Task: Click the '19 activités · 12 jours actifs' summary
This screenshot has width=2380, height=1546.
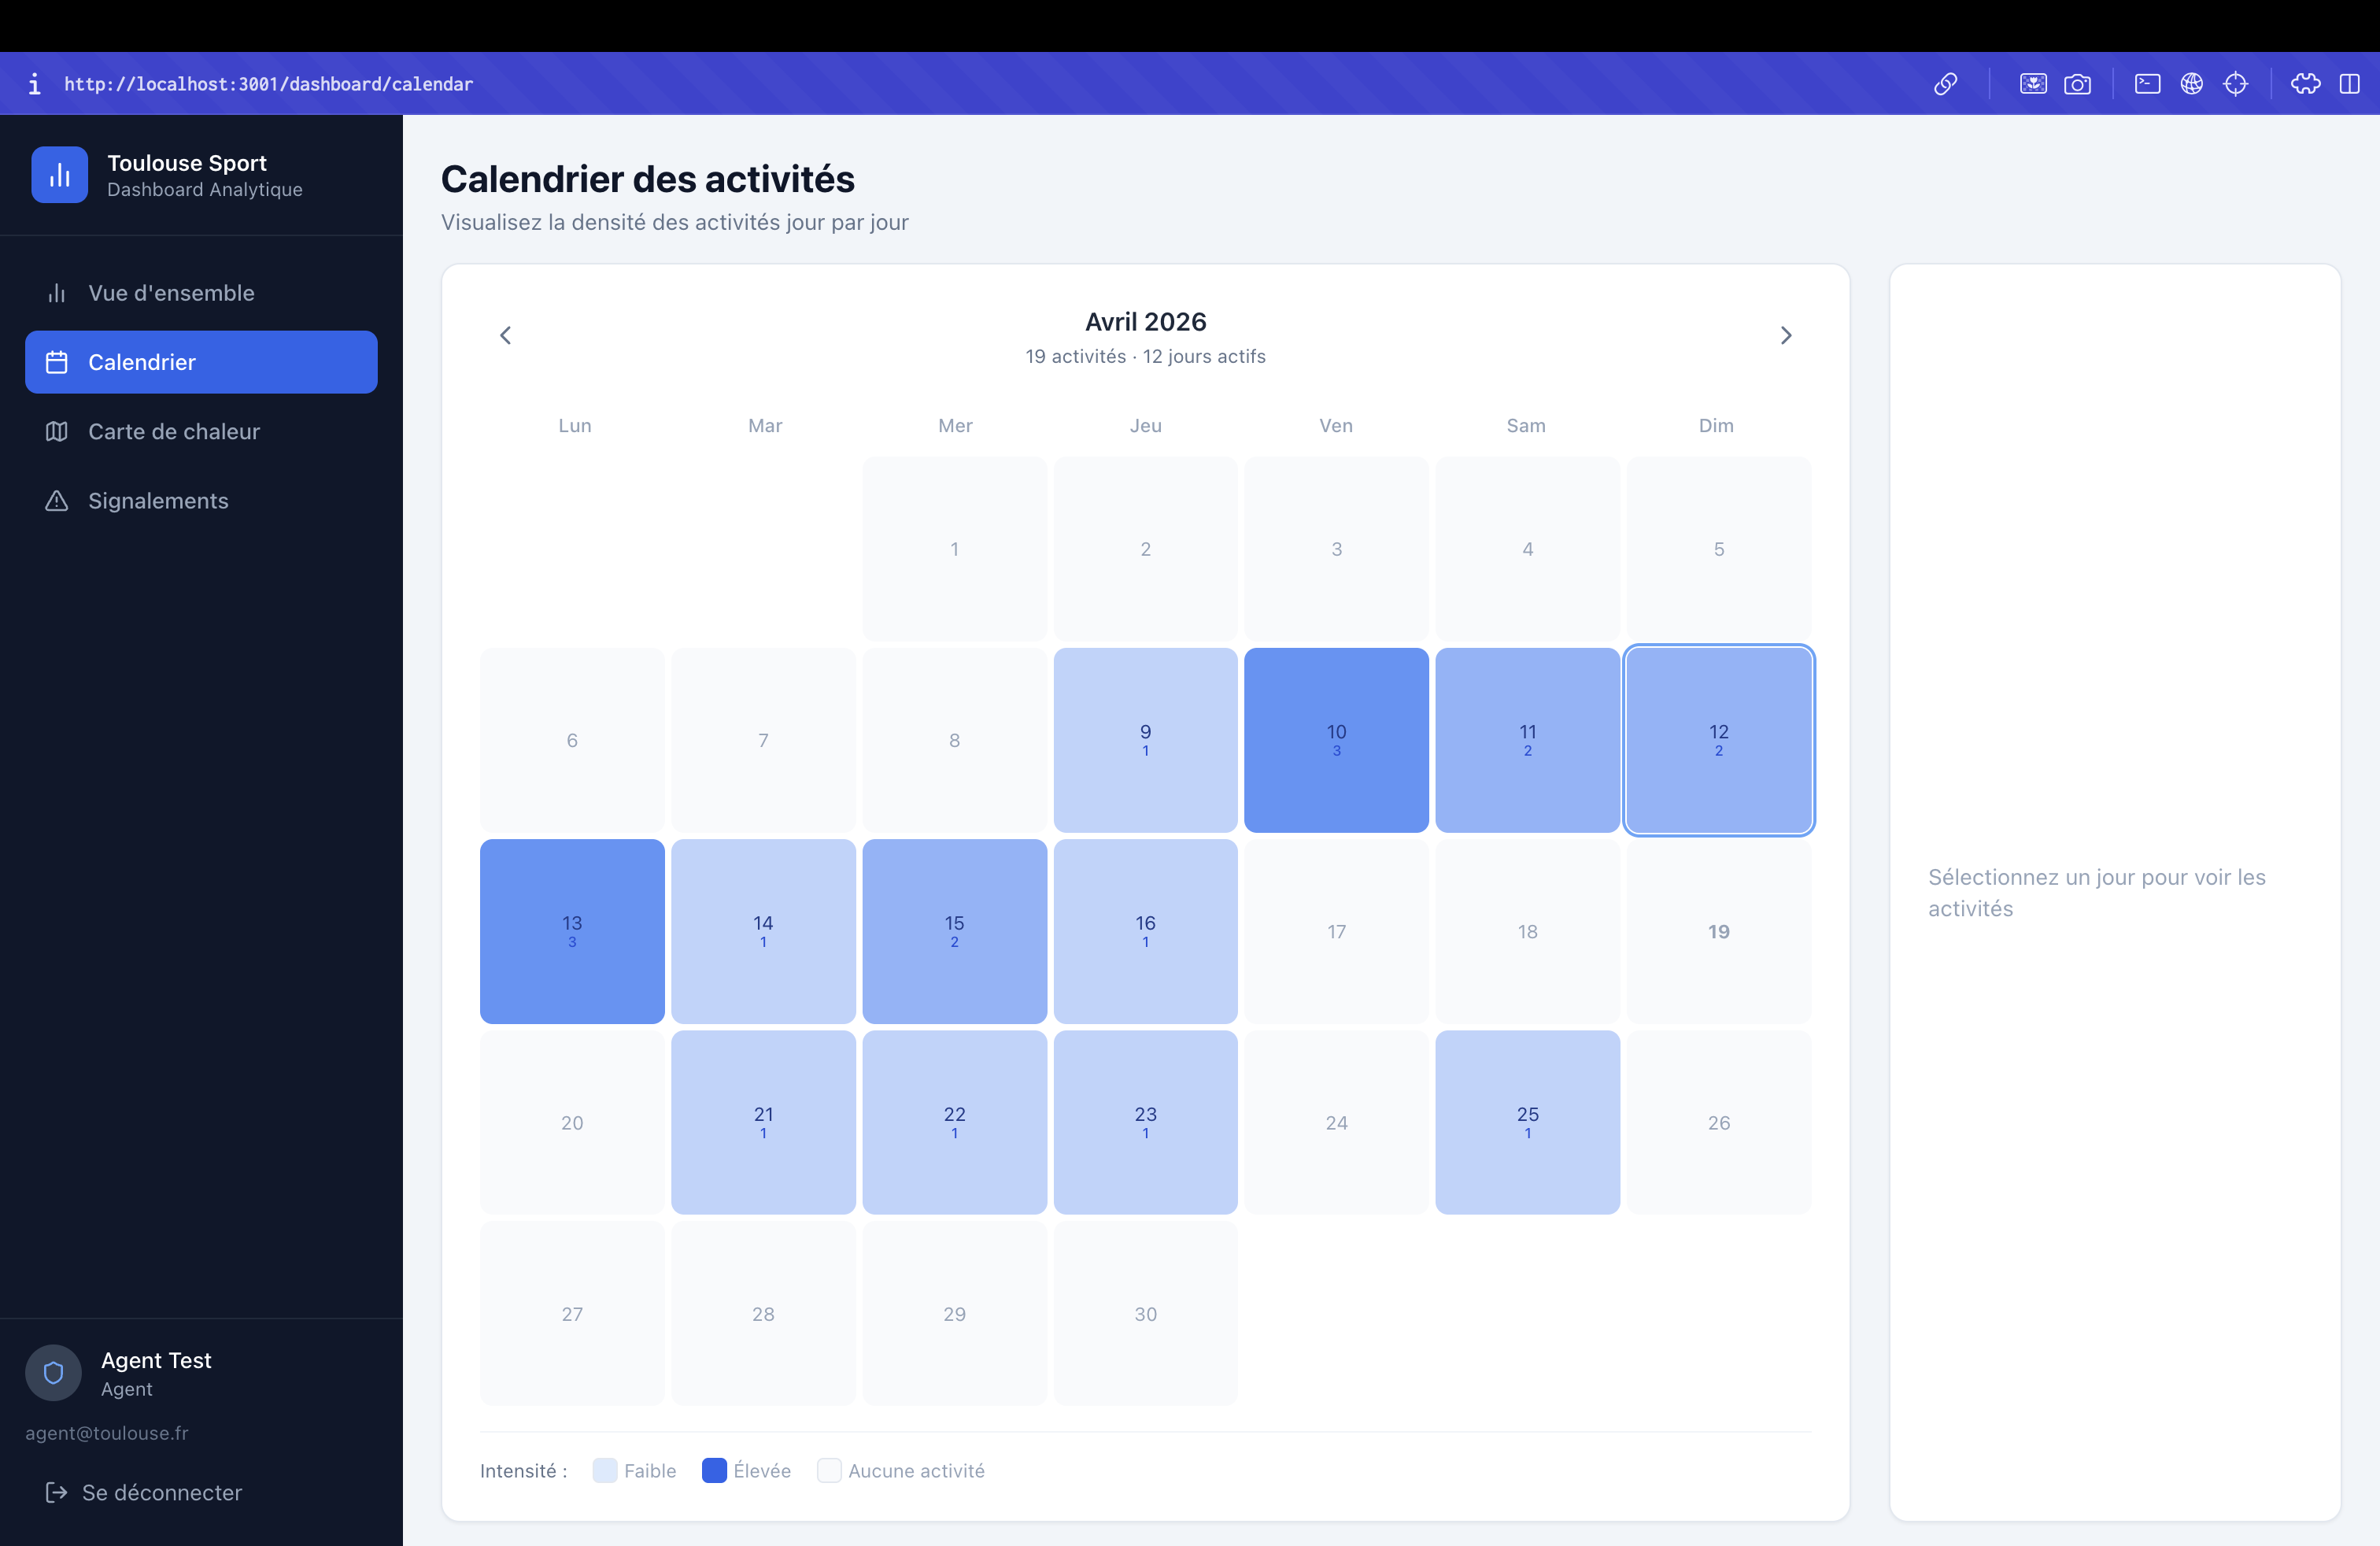Action: click(x=1145, y=357)
